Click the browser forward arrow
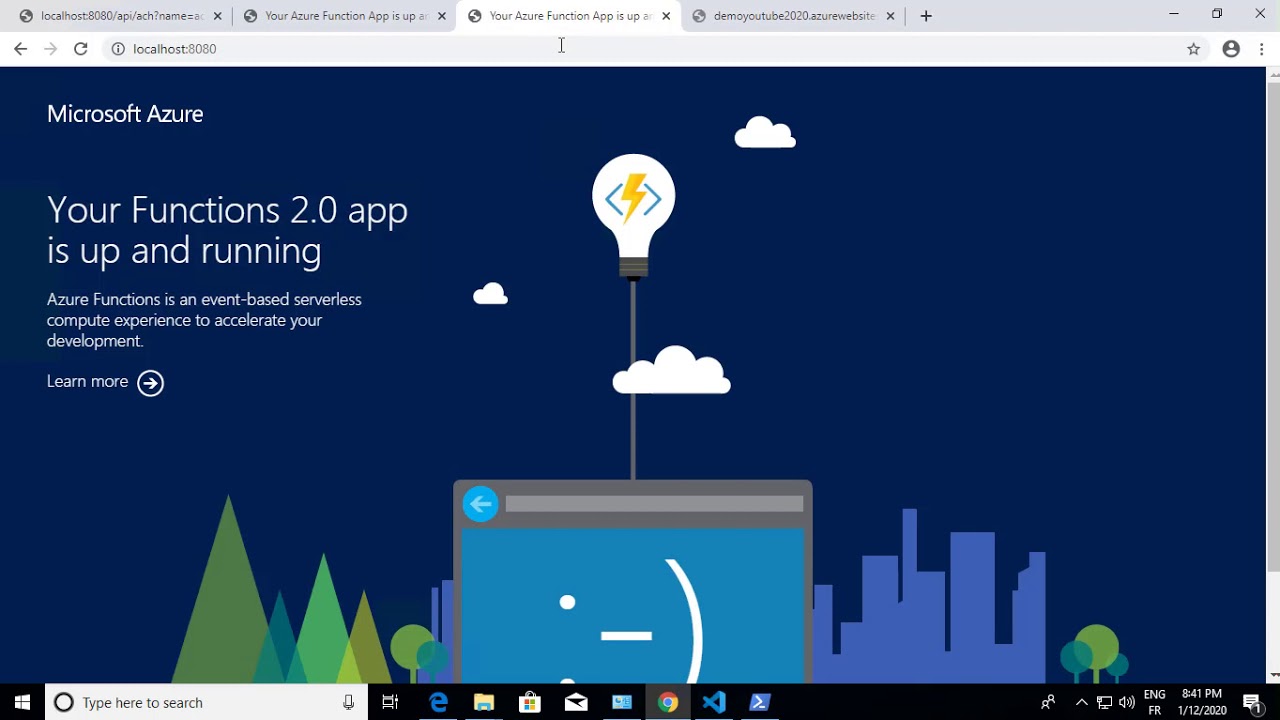Image resolution: width=1280 pixels, height=720 pixels. tap(50, 49)
